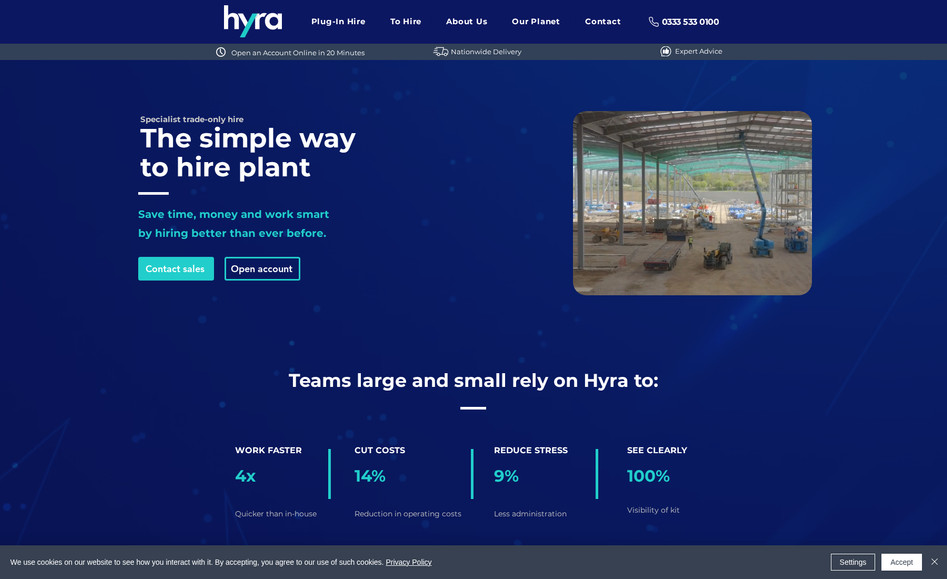Viewport: 947px width, 579px height.
Task: Click the Expert Advice person icon
Action: tap(664, 51)
